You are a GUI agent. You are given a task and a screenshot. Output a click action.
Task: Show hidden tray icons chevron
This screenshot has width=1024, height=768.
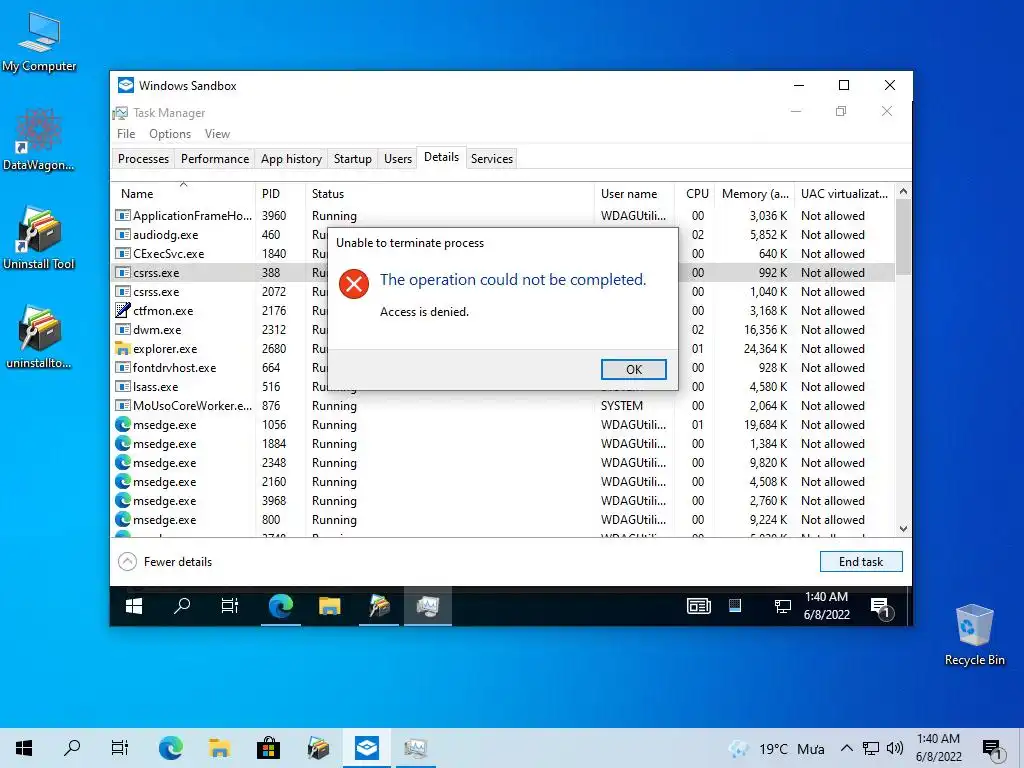(846, 748)
